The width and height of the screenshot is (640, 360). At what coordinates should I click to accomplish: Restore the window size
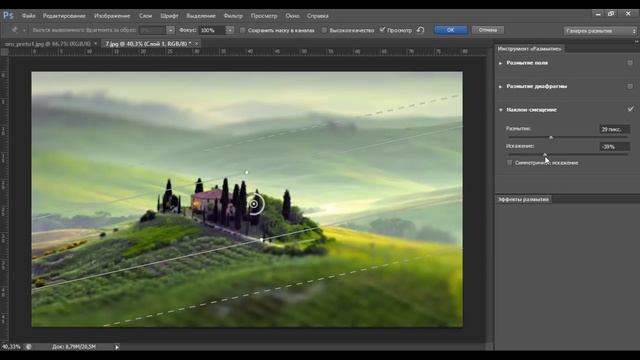(611, 14)
